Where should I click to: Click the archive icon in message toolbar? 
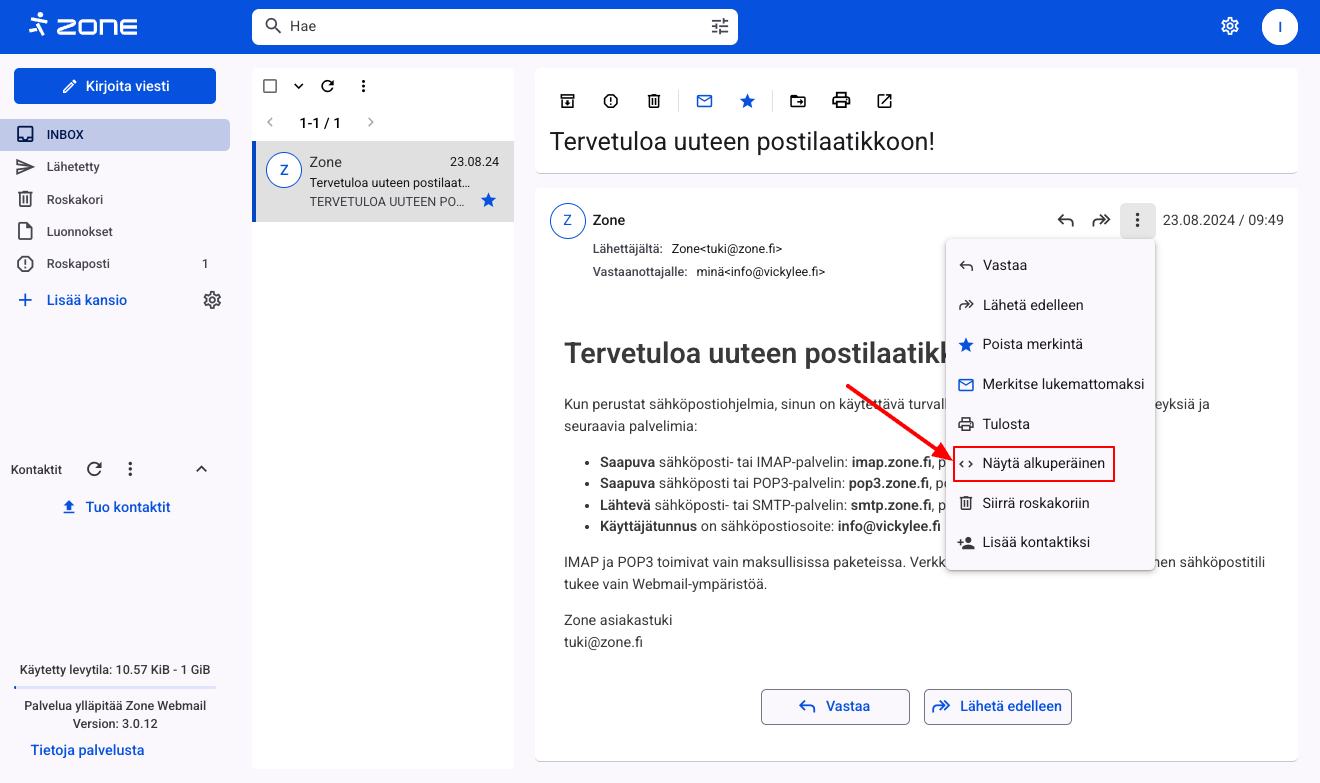pyautogui.click(x=567, y=101)
